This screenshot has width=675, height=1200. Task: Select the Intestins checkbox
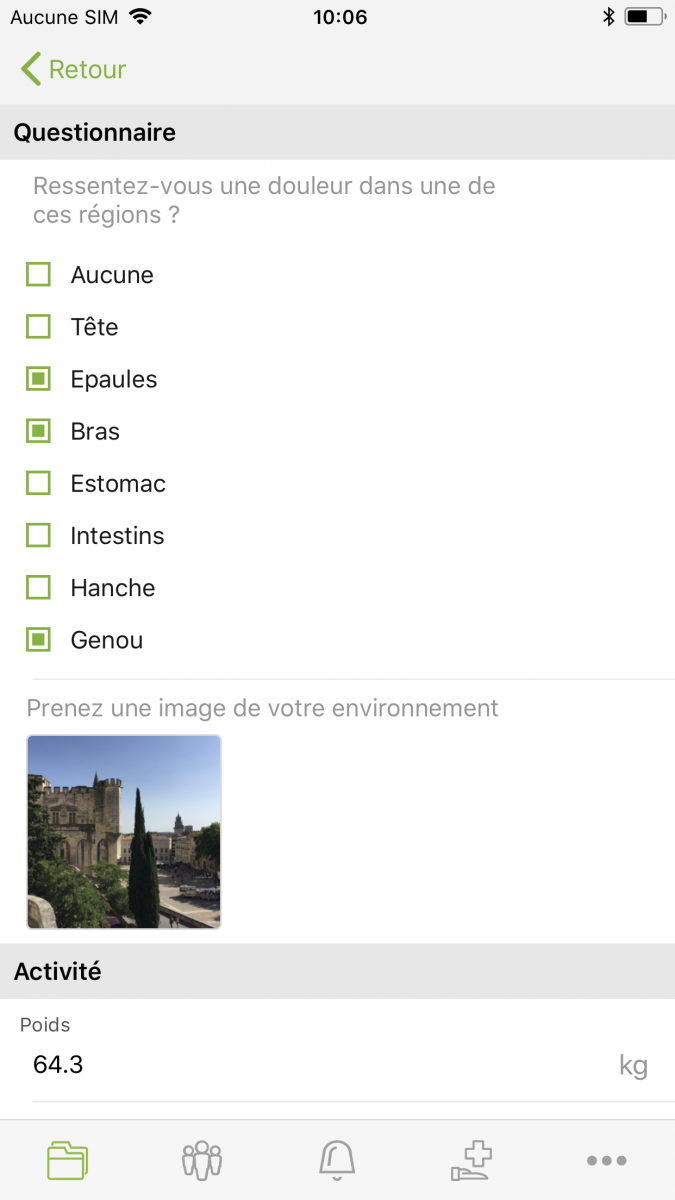(38, 535)
